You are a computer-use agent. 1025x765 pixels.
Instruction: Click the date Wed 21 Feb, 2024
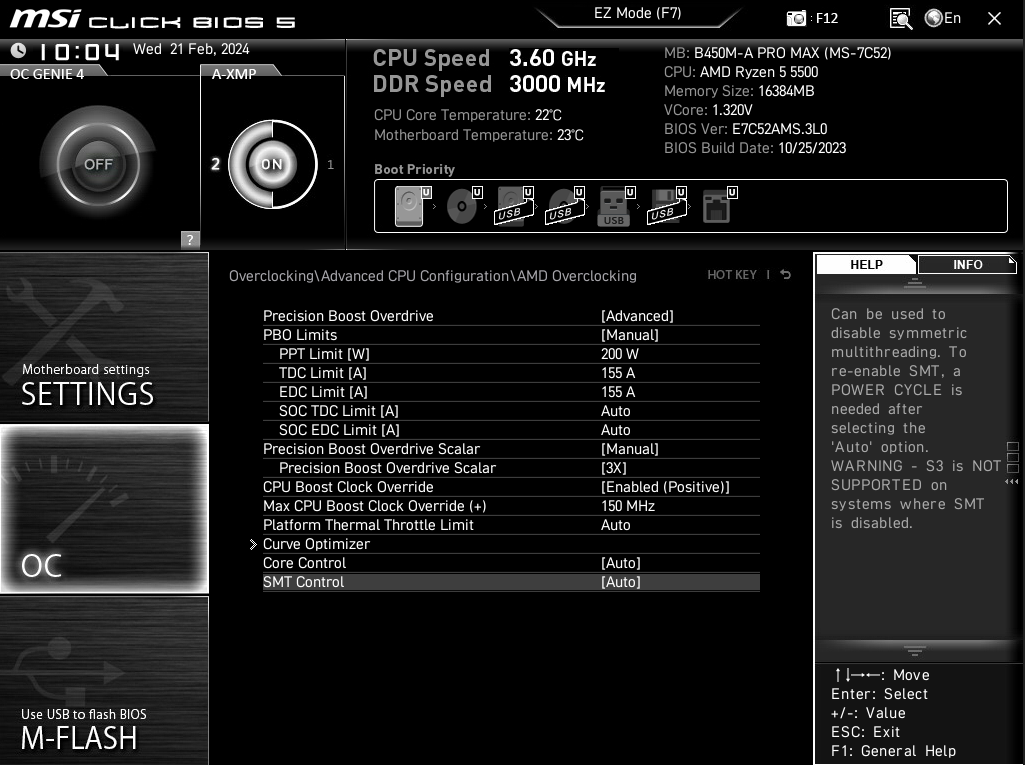[x=191, y=49]
